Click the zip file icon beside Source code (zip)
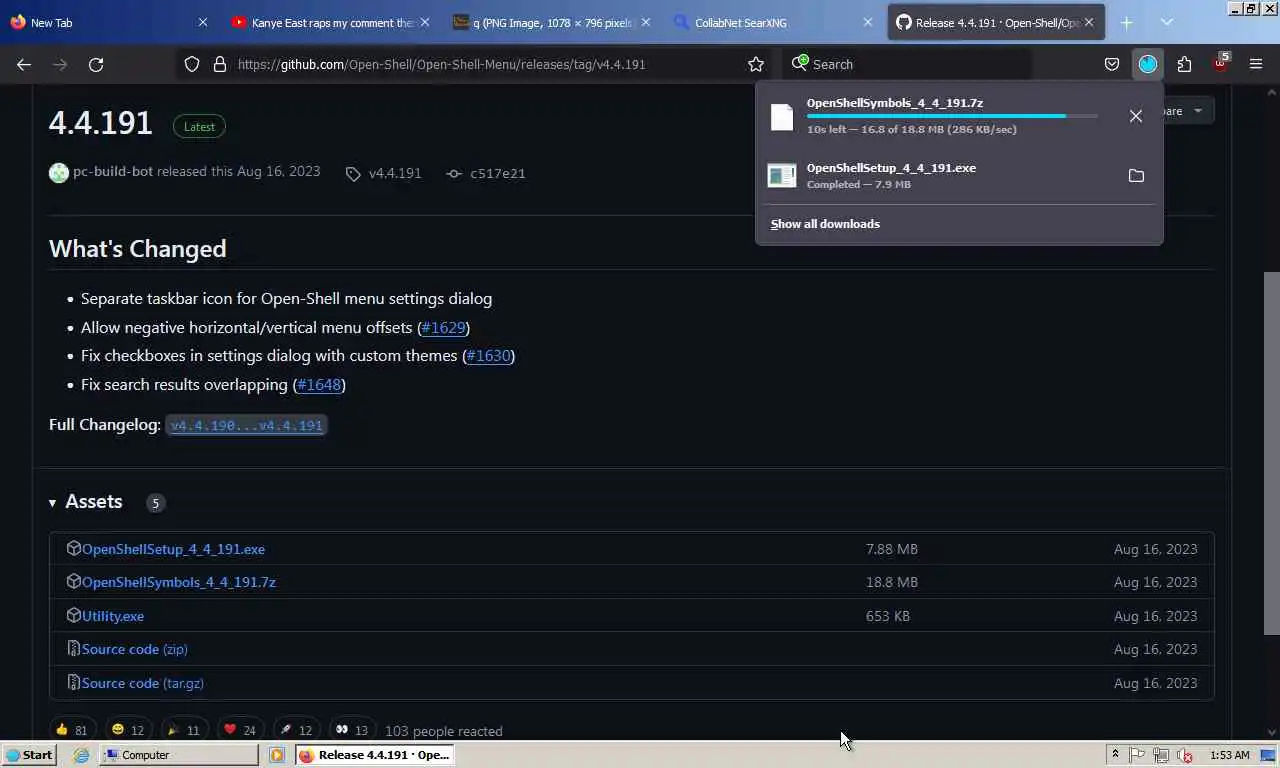1280x768 pixels. tap(73, 649)
